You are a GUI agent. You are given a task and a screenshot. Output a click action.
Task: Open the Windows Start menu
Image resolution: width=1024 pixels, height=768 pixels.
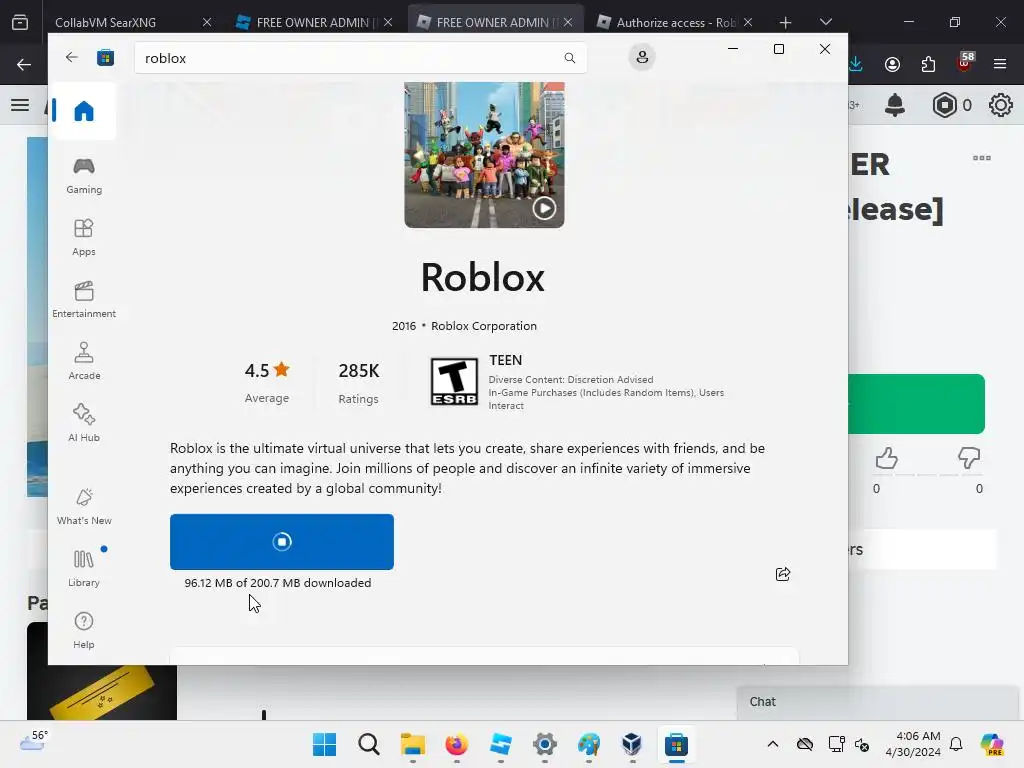325,744
